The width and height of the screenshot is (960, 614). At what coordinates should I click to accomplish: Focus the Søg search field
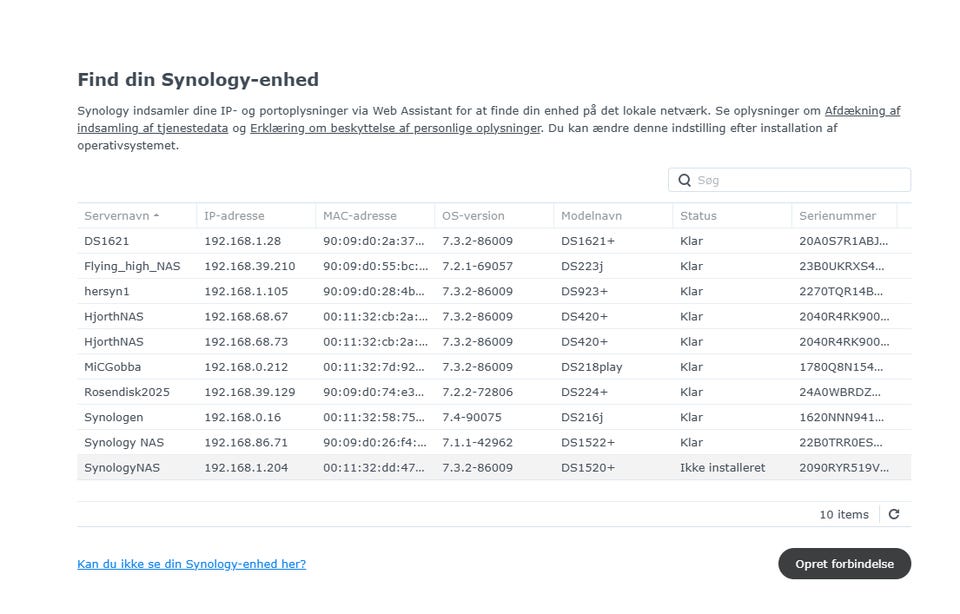pyautogui.click(x=789, y=180)
